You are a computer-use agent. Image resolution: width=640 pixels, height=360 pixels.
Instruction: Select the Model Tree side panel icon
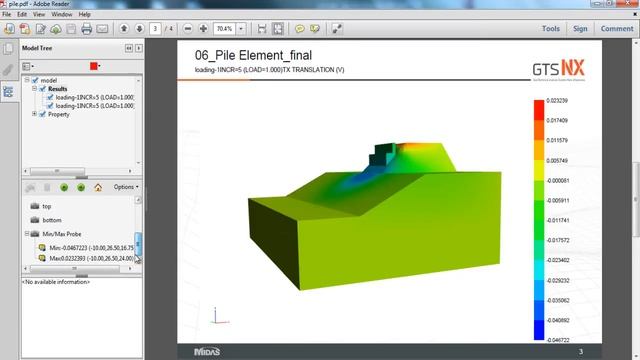8,92
